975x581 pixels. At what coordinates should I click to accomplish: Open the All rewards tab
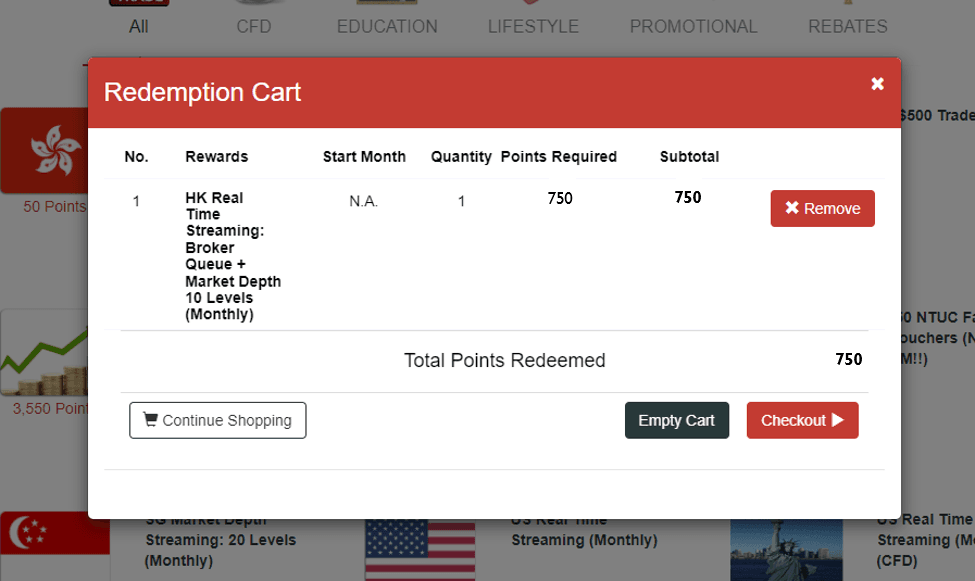[139, 26]
